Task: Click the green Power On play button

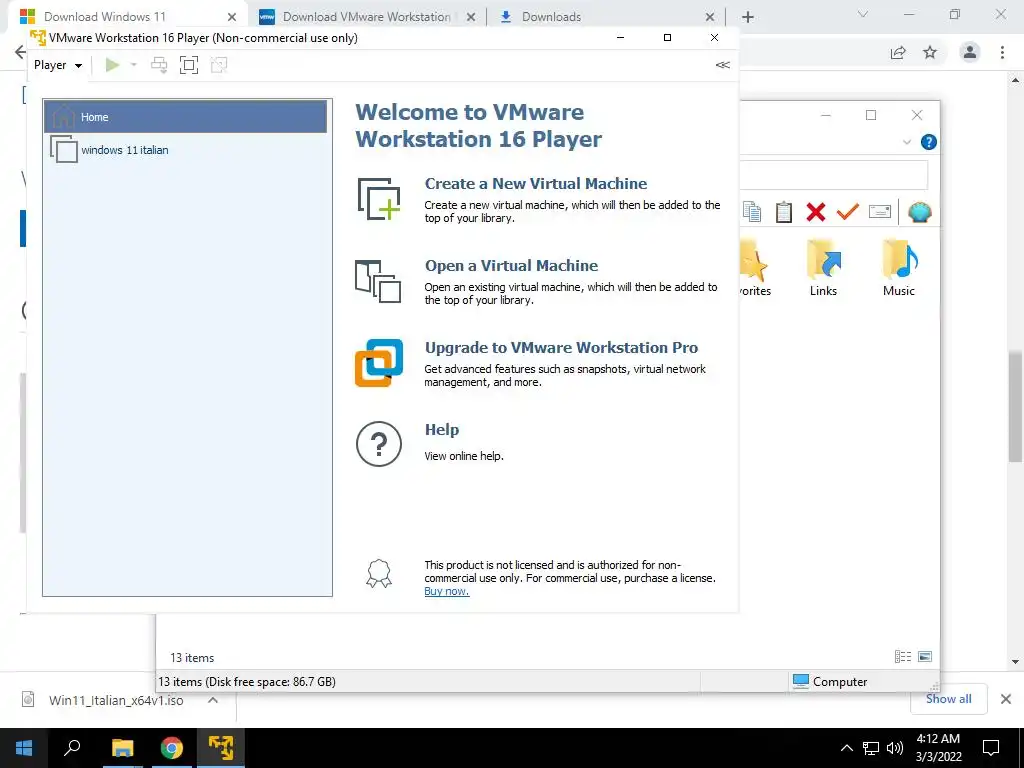Action: 112,65
